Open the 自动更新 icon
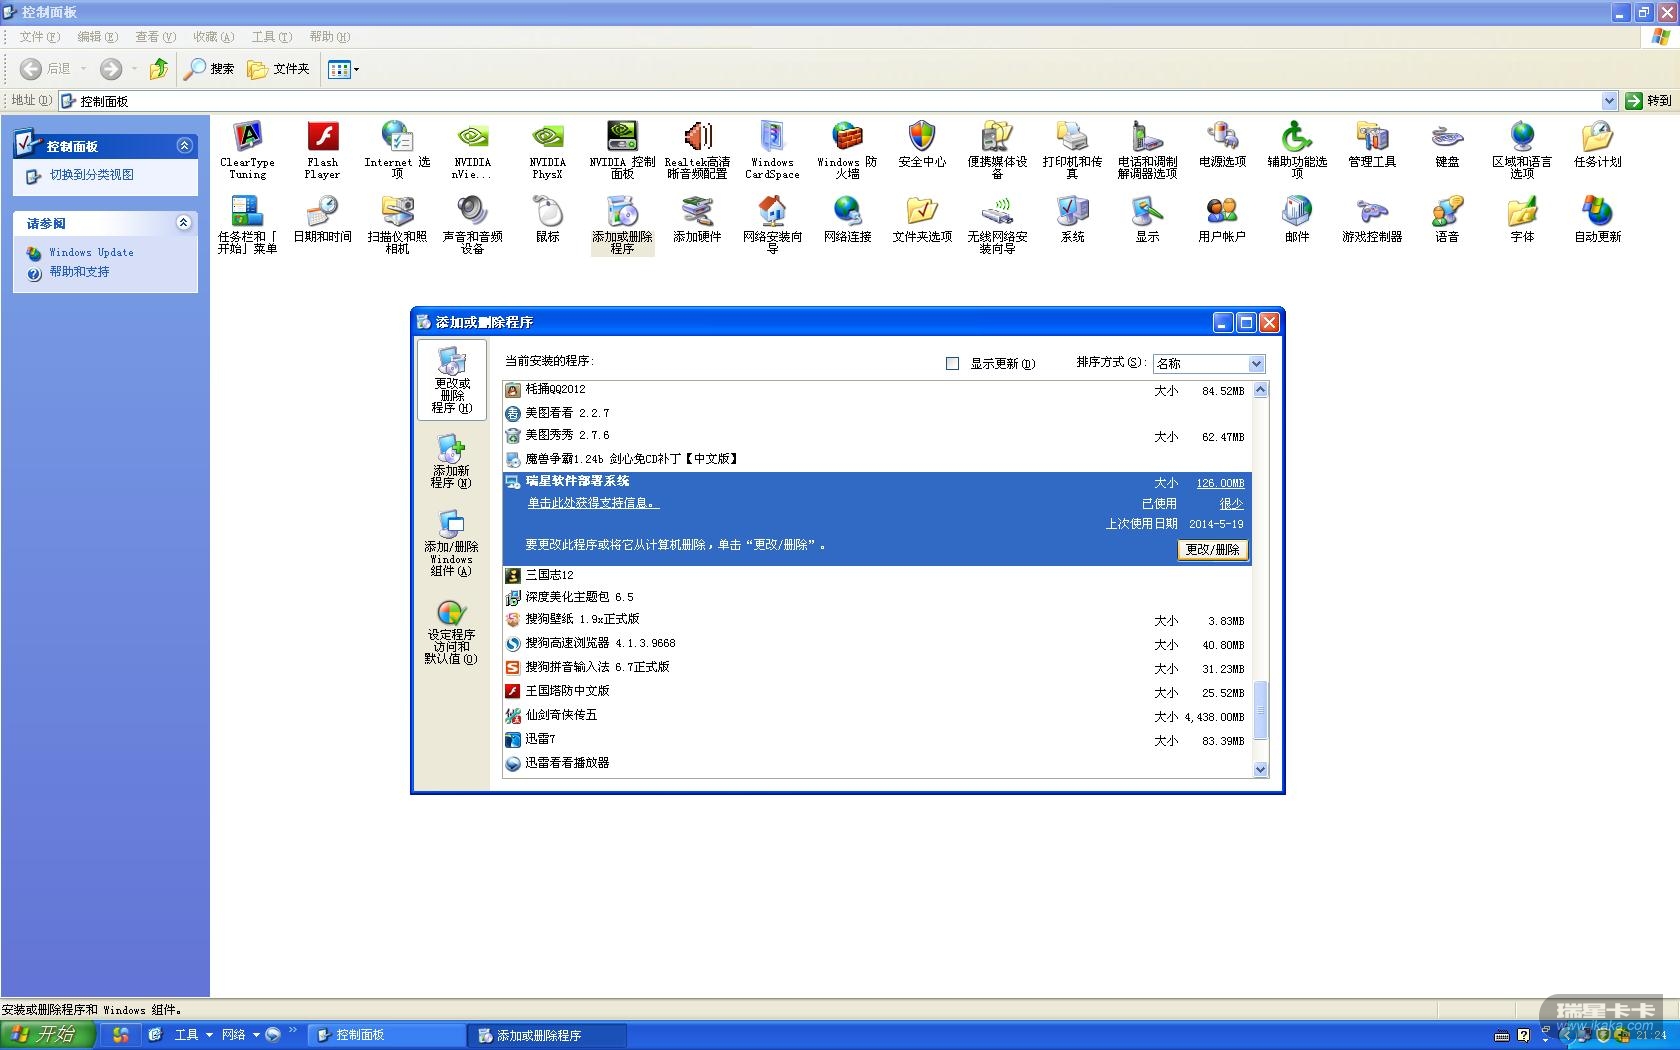This screenshot has height=1050, width=1680. (1597, 220)
